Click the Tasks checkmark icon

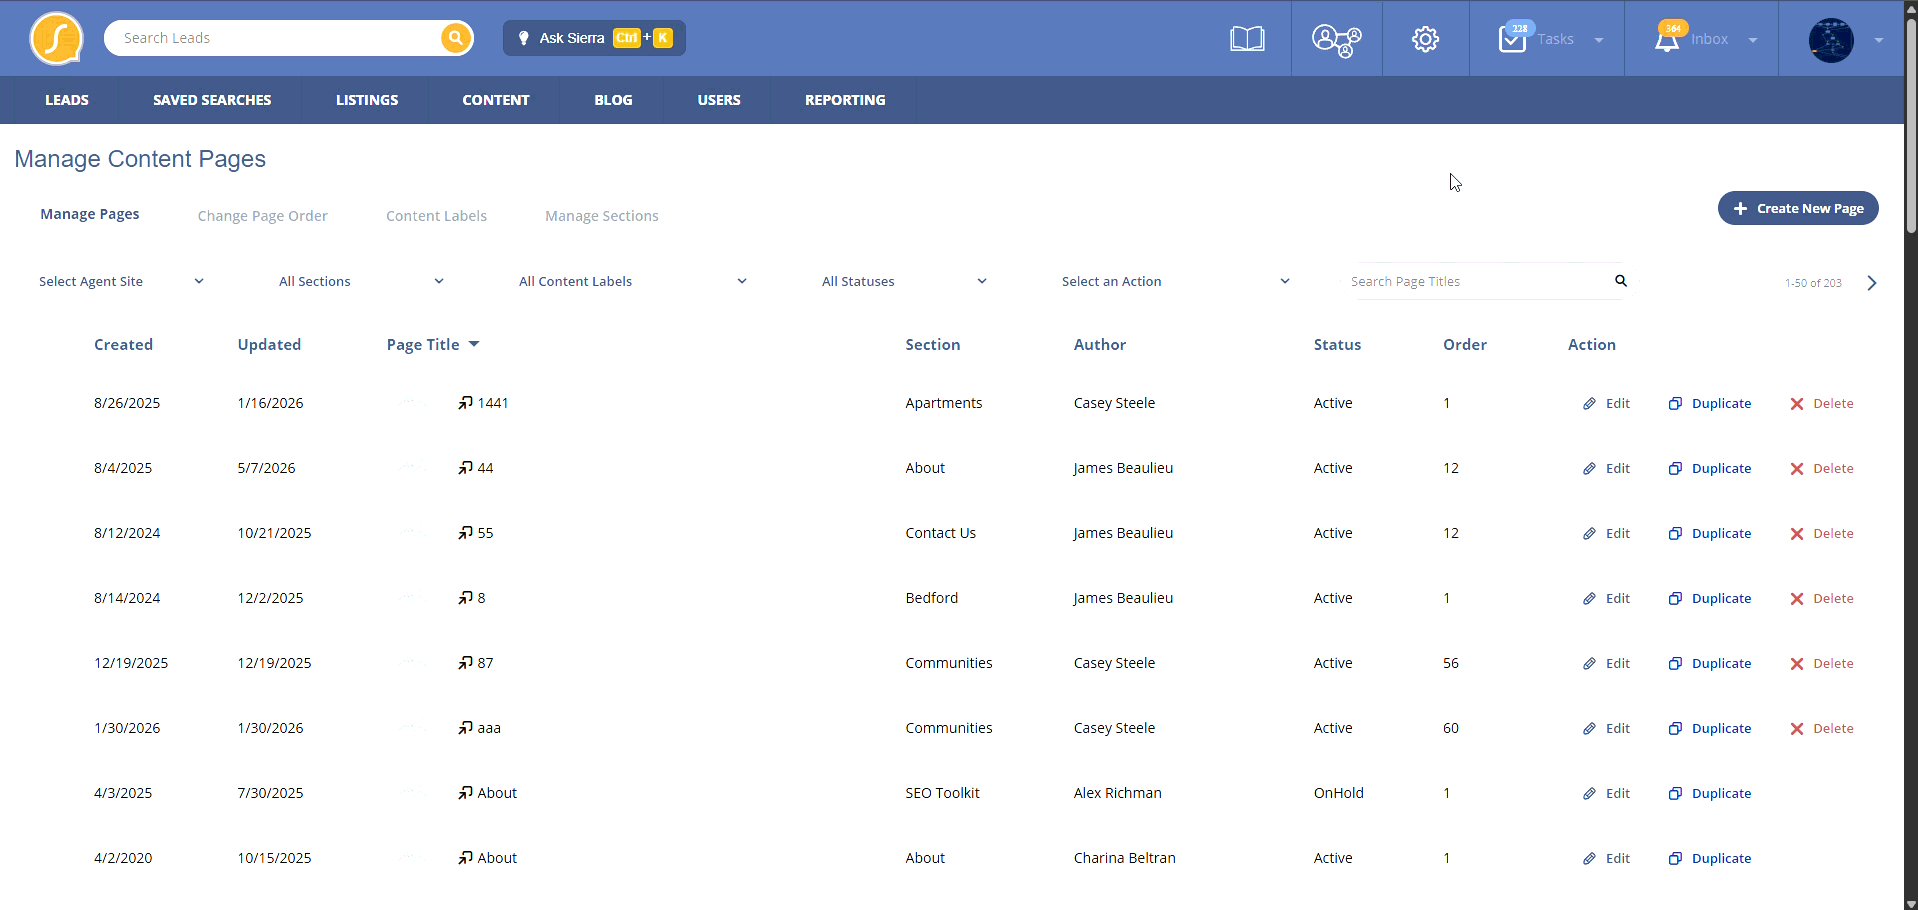pos(1513,39)
